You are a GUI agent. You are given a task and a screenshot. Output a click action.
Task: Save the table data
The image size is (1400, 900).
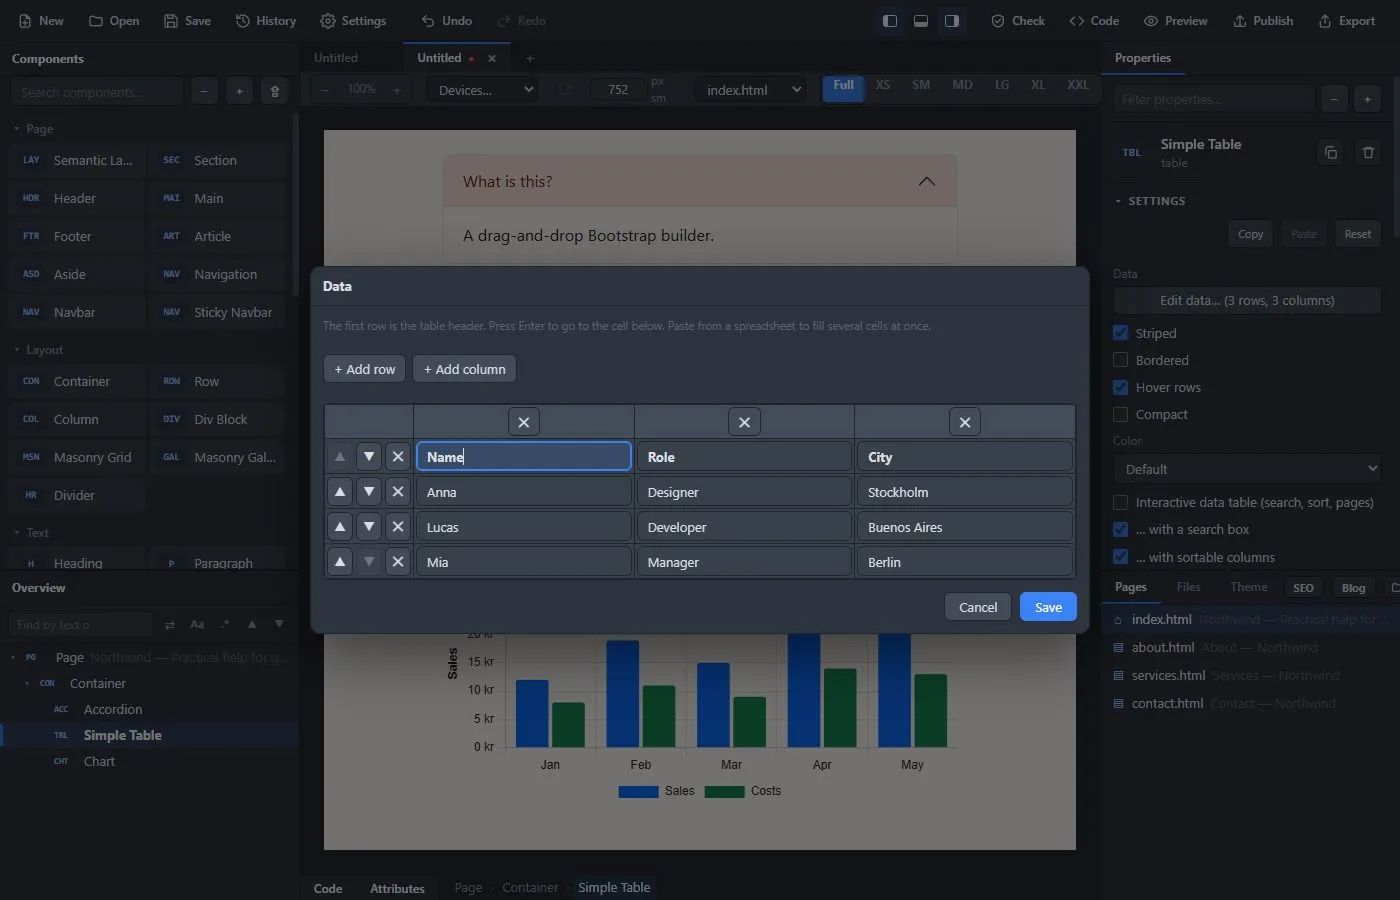[1048, 607]
